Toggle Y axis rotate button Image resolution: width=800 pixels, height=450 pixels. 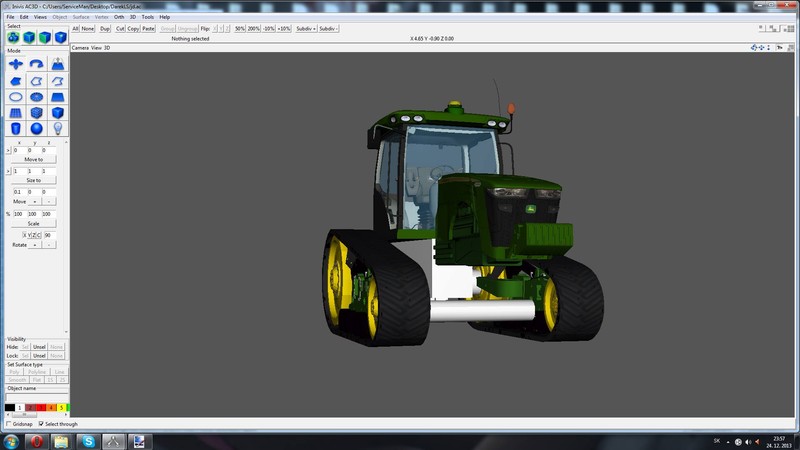(29, 235)
